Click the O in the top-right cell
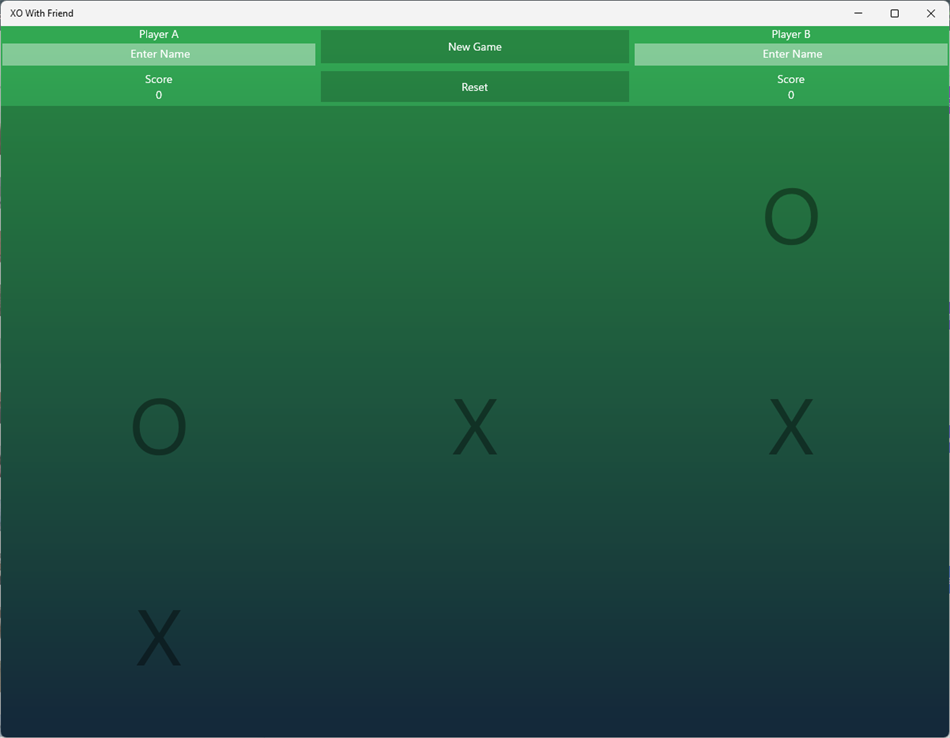950x738 pixels. point(791,216)
